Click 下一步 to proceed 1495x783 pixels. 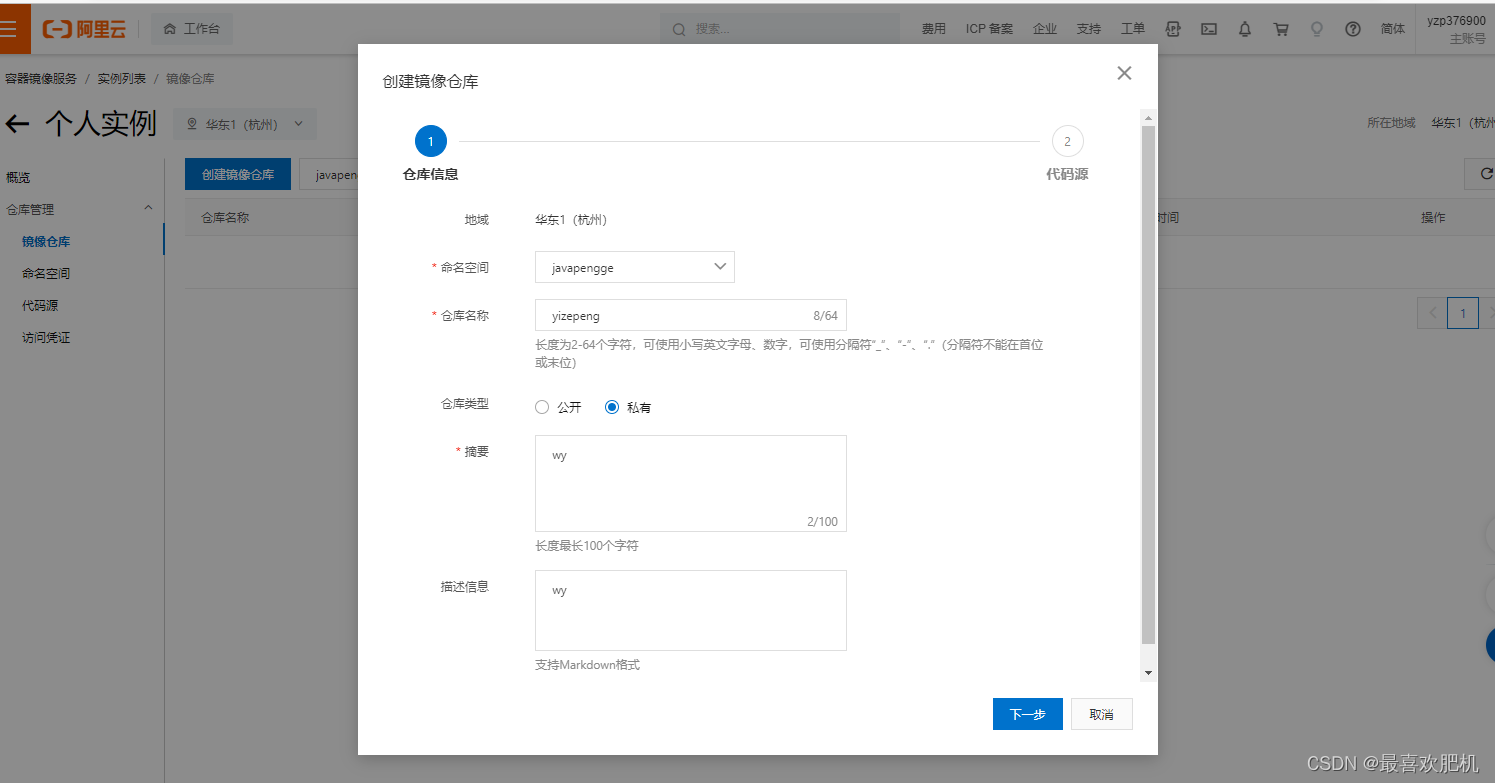coord(1027,714)
